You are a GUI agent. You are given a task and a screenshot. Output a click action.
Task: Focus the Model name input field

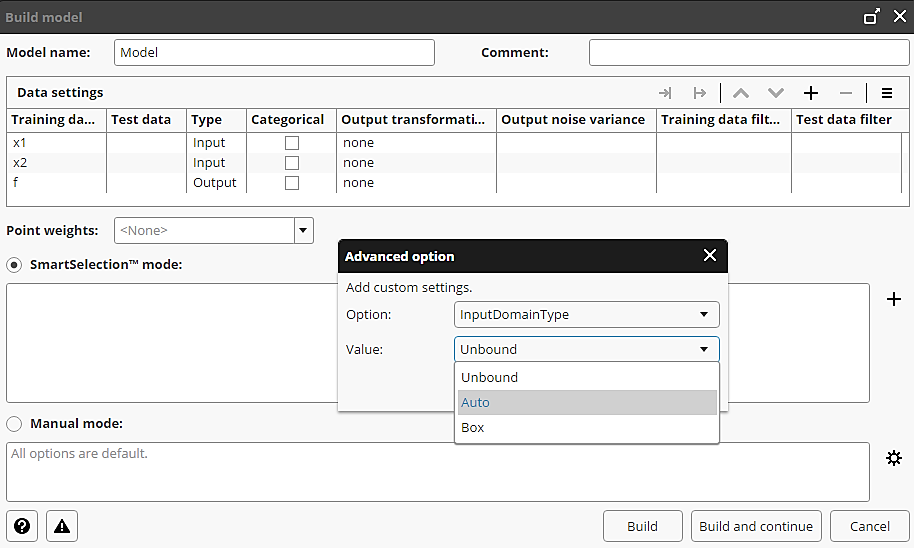click(274, 52)
